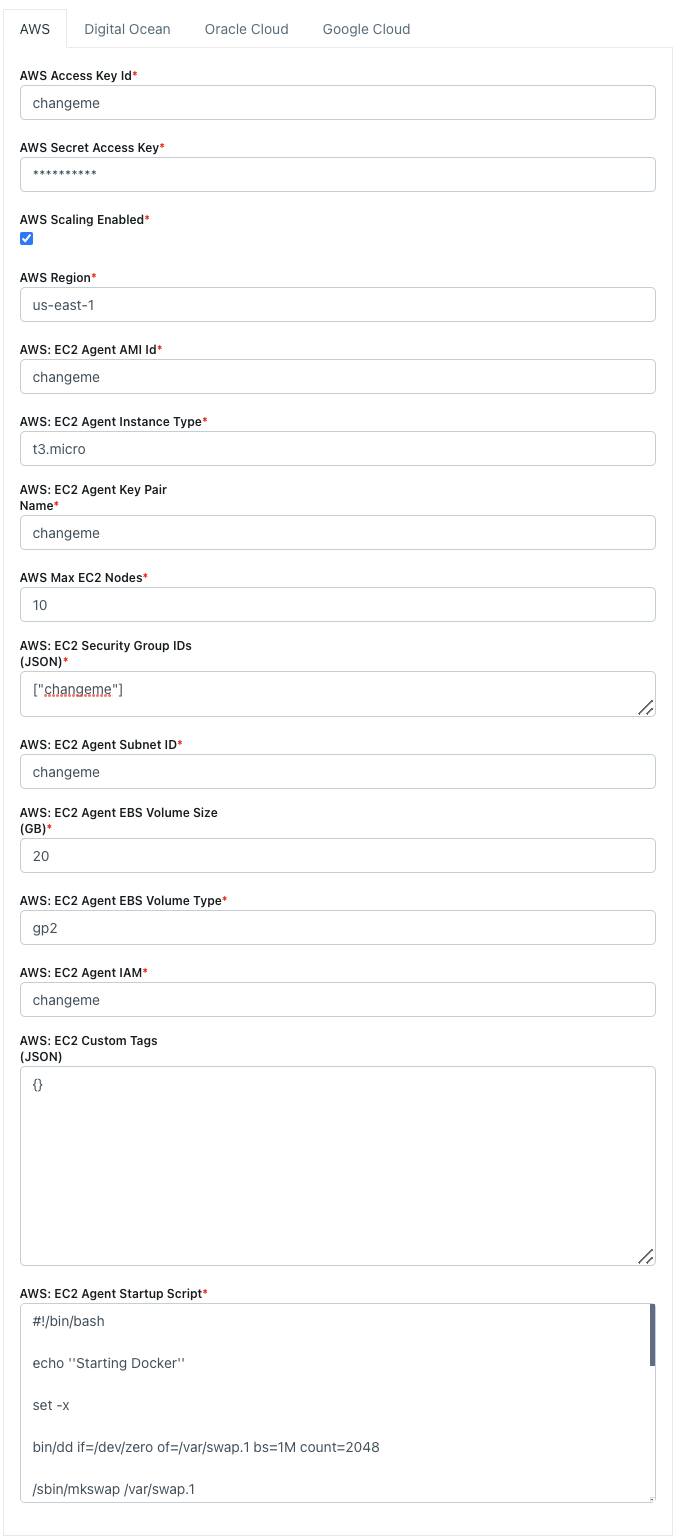
Task: Focus the EC2 Agent Key Pair Name field
Action: tap(337, 533)
